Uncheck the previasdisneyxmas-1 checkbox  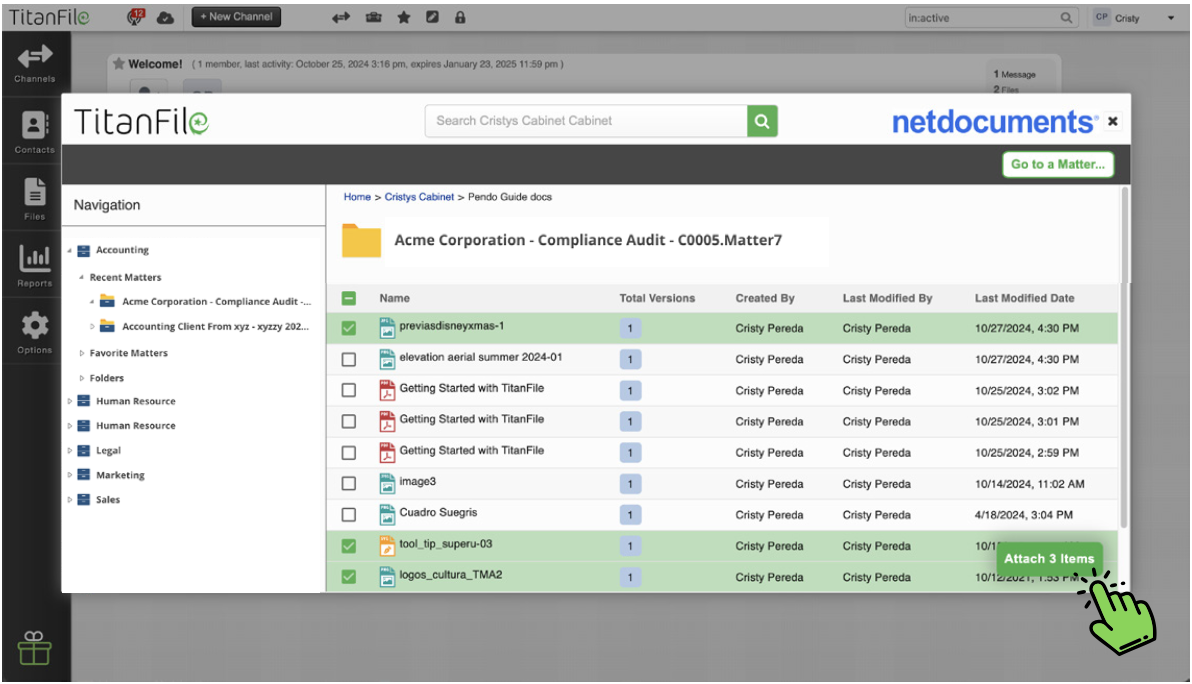tap(349, 328)
